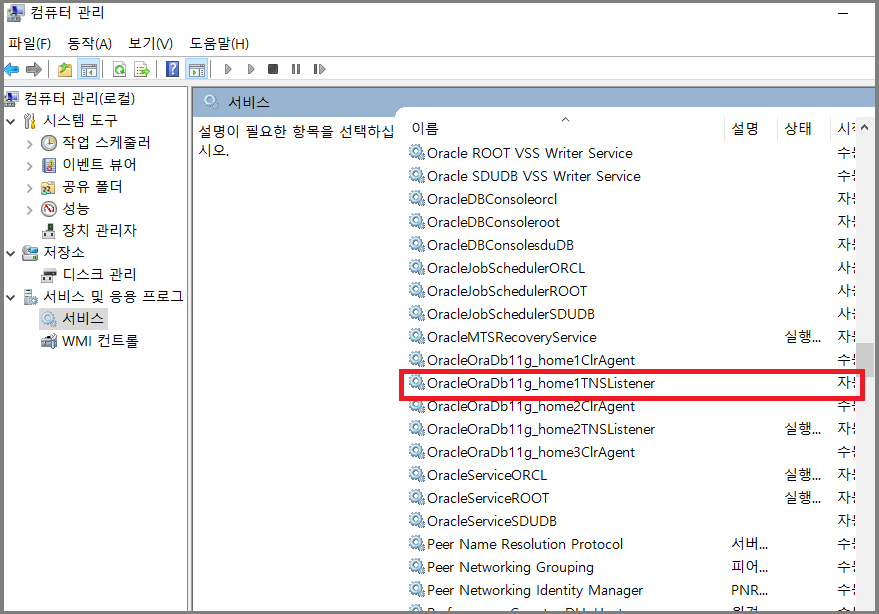This screenshot has height=614, width=879.
Task: Toggle the Show/Hide Console Tree icon
Action: [x=89, y=70]
